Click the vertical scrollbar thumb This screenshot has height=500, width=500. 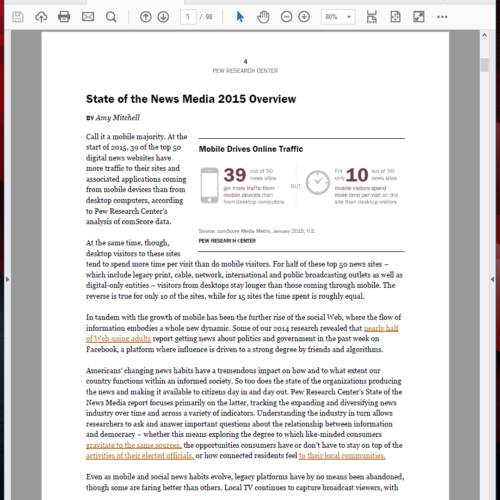(x=485, y=65)
